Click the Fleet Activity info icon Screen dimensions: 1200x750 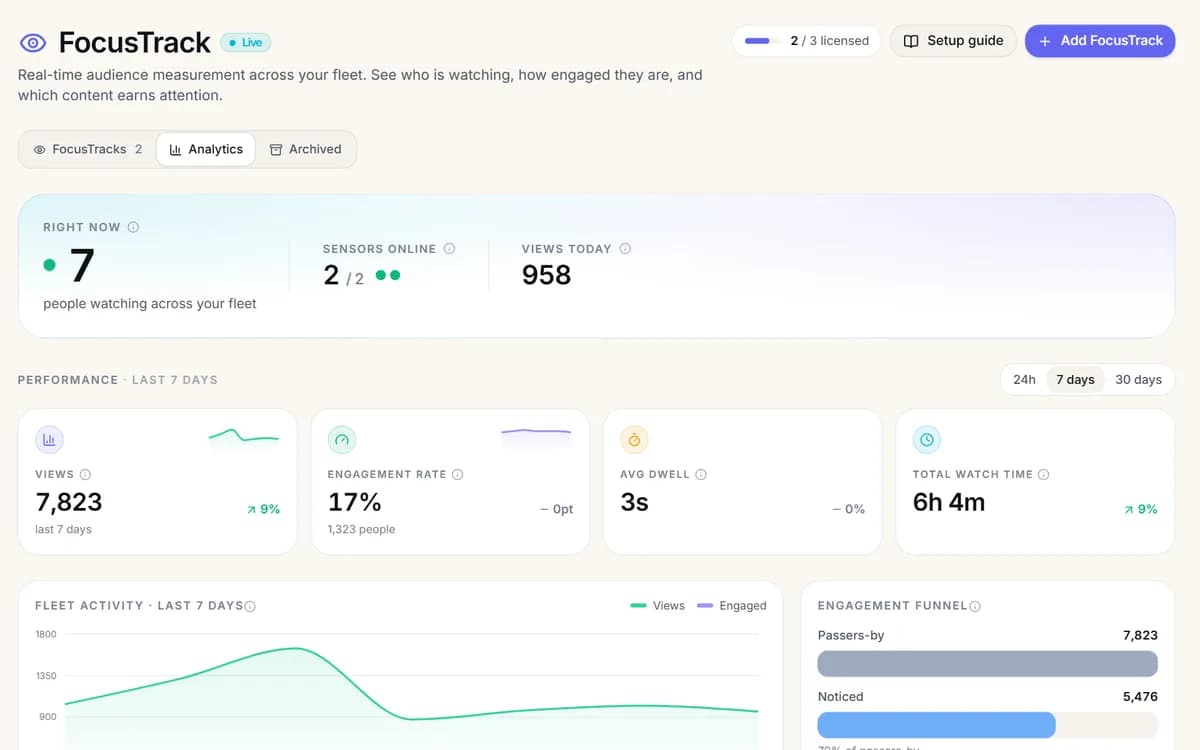pos(250,606)
